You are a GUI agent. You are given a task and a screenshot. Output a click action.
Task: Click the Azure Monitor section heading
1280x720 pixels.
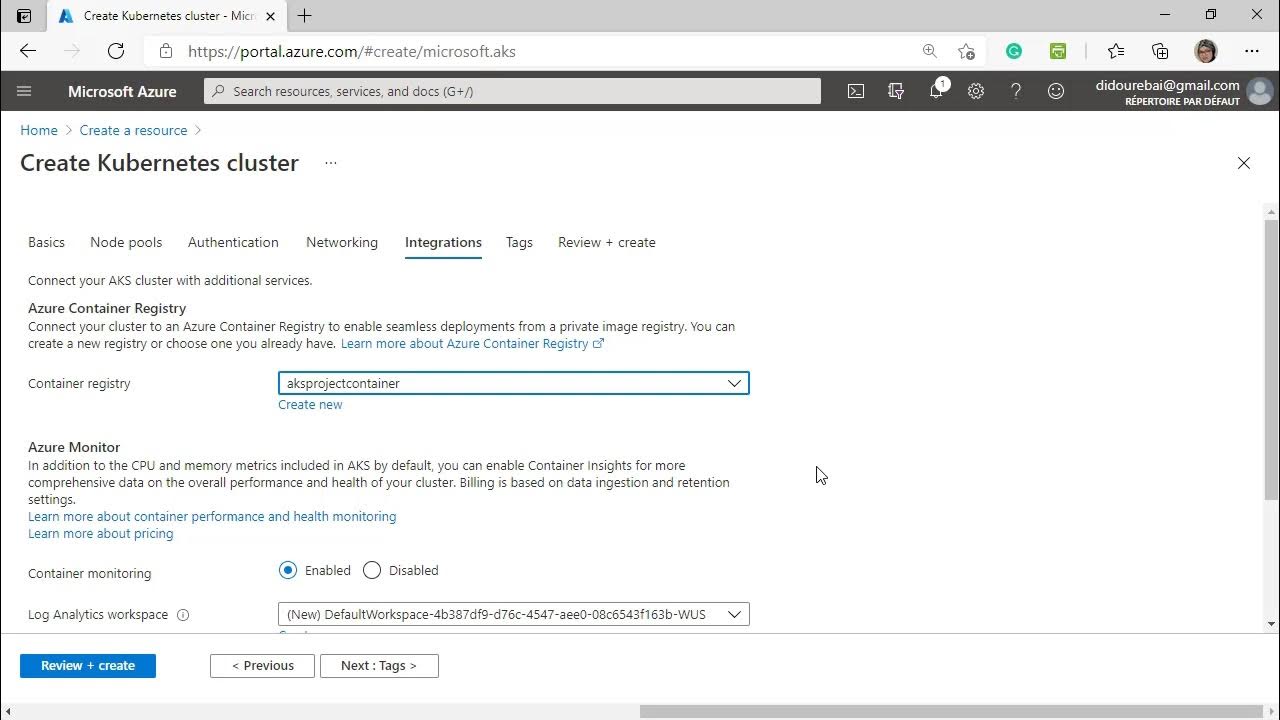[x=74, y=447]
